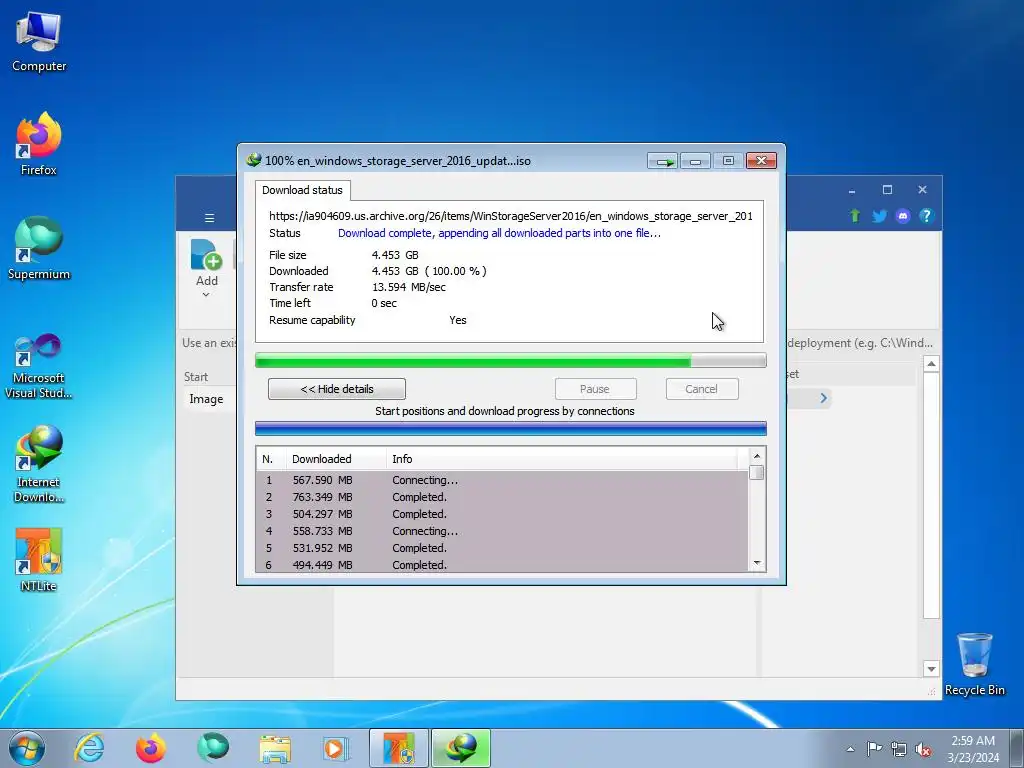Launch Firefox from the taskbar
1024x768 pixels.
(151, 748)
